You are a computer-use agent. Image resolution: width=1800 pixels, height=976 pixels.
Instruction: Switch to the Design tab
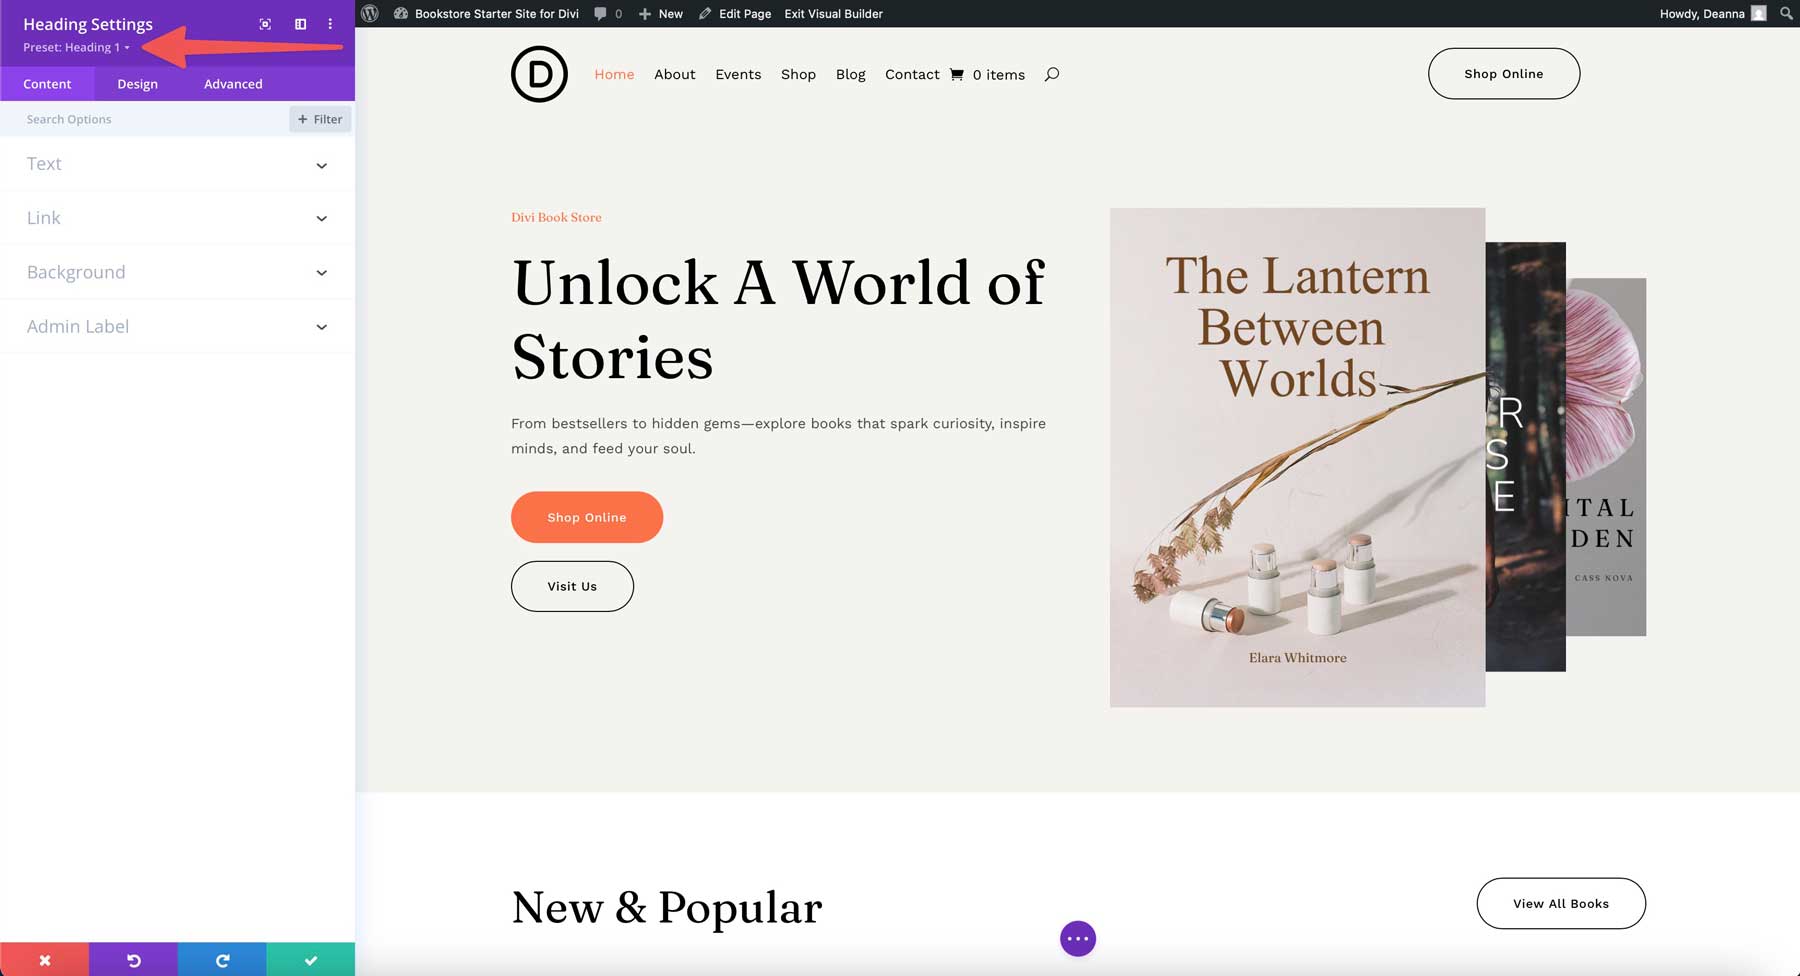[137, 84]
